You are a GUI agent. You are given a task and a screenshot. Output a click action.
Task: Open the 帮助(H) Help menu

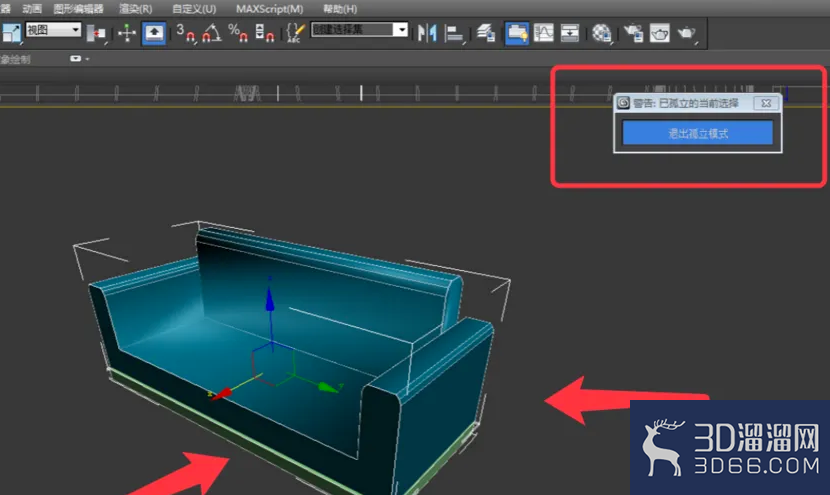tap(340, 9)
